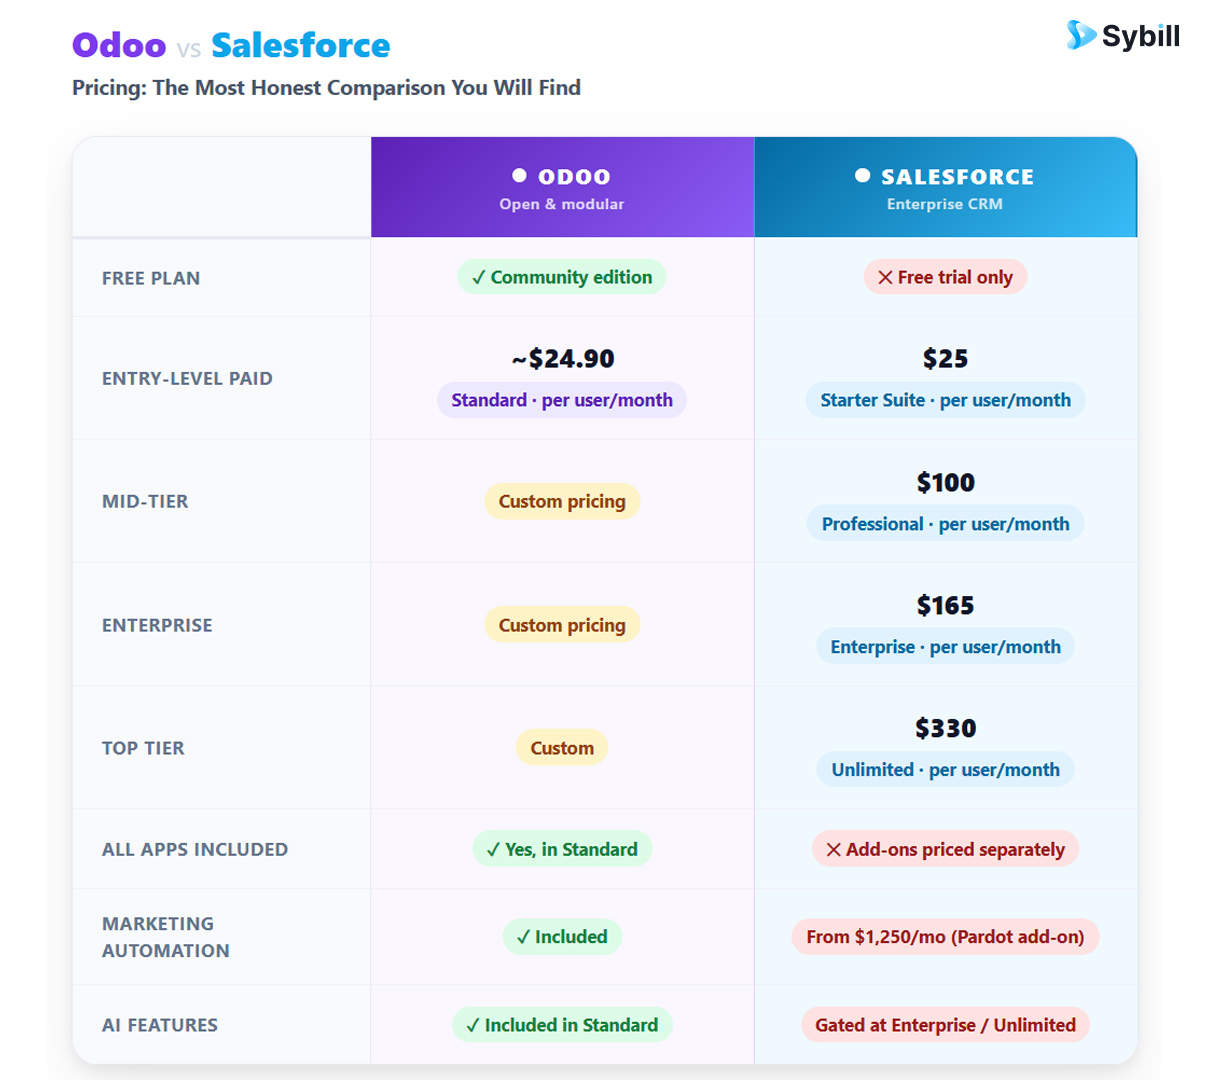
Task: Click the TOP TIER row label
Action: [x=143, y=748]
